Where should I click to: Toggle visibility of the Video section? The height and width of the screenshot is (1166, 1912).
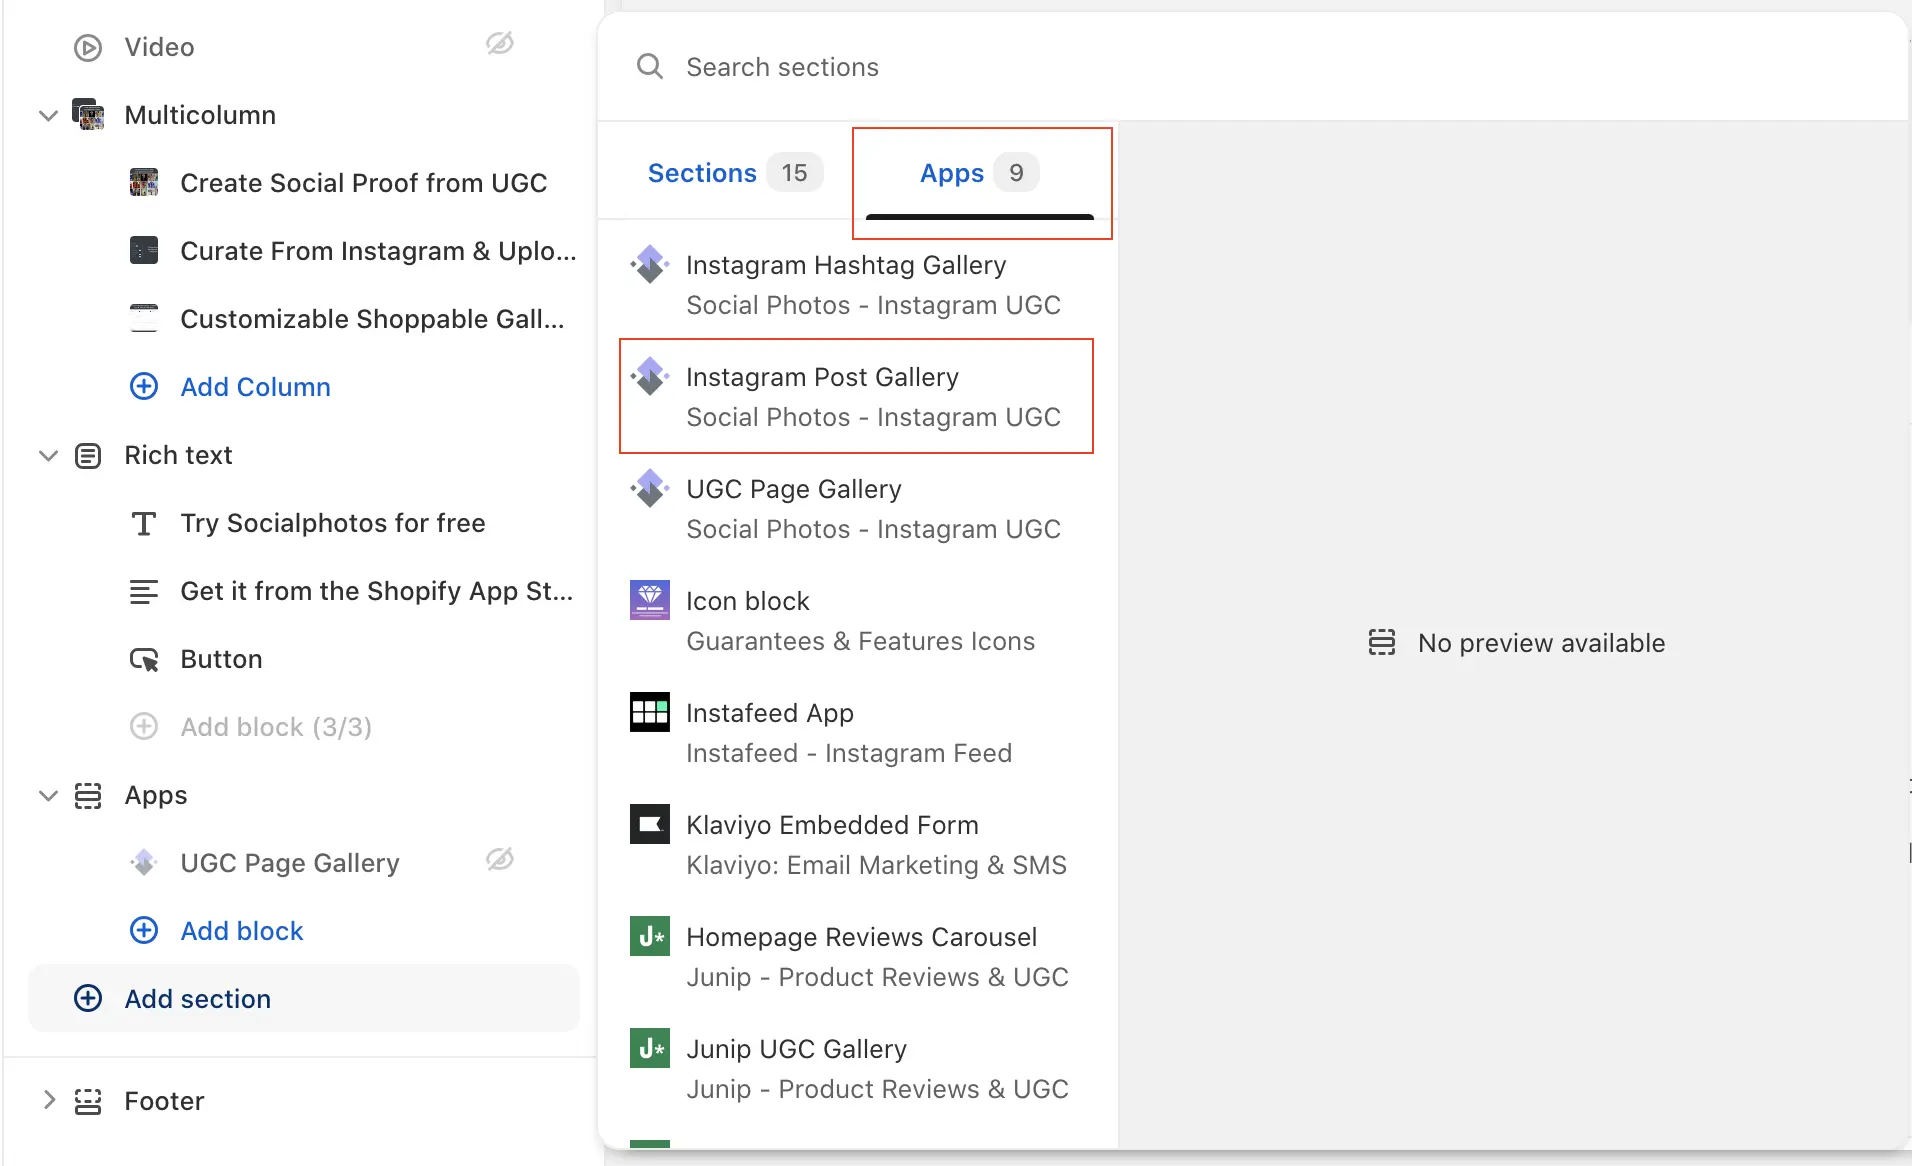[500, 43]
